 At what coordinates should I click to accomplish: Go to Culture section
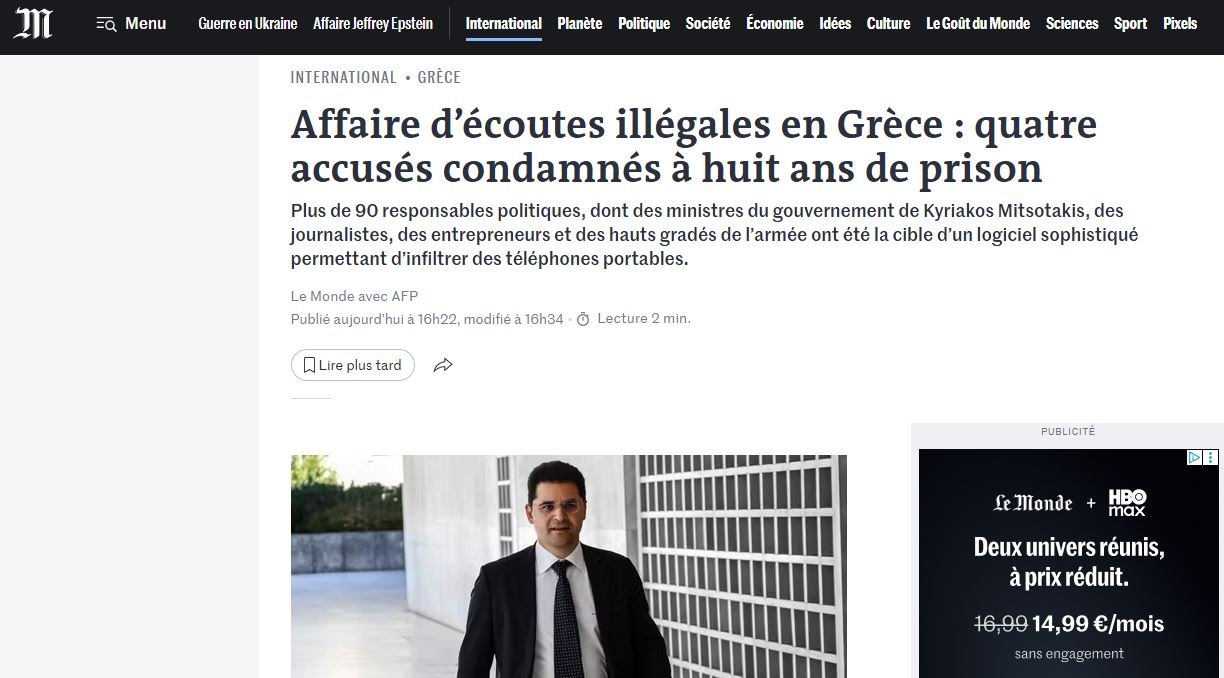click(x=888, y=23)
